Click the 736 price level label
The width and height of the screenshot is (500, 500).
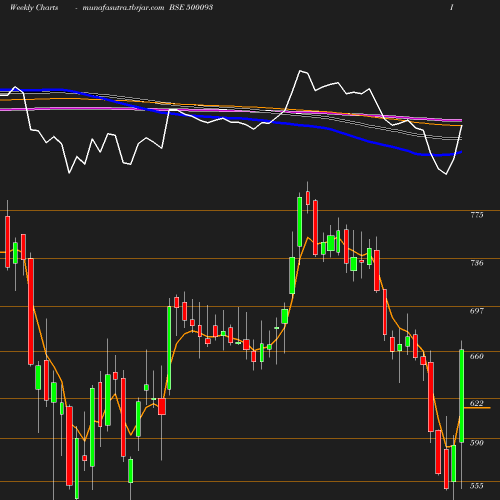[477, 263]
